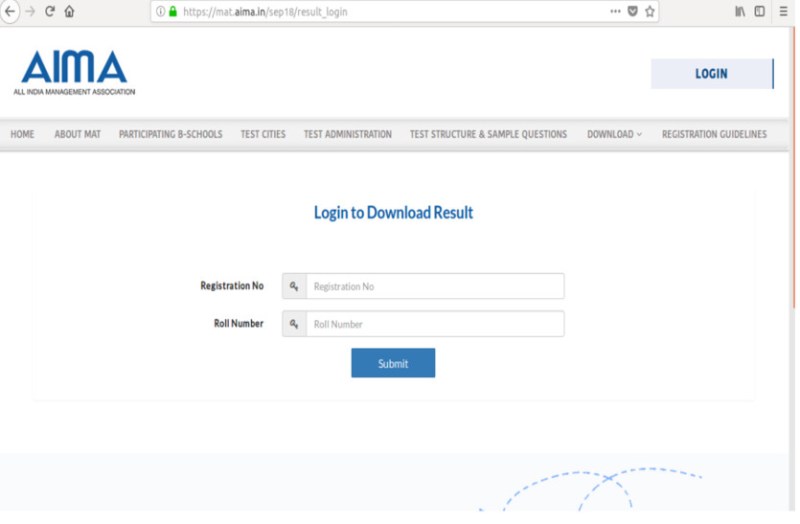Screen dimensions: 800x524
Task: Click the AIMA logo
Action: pyautogui.click(x=75, y=72)
